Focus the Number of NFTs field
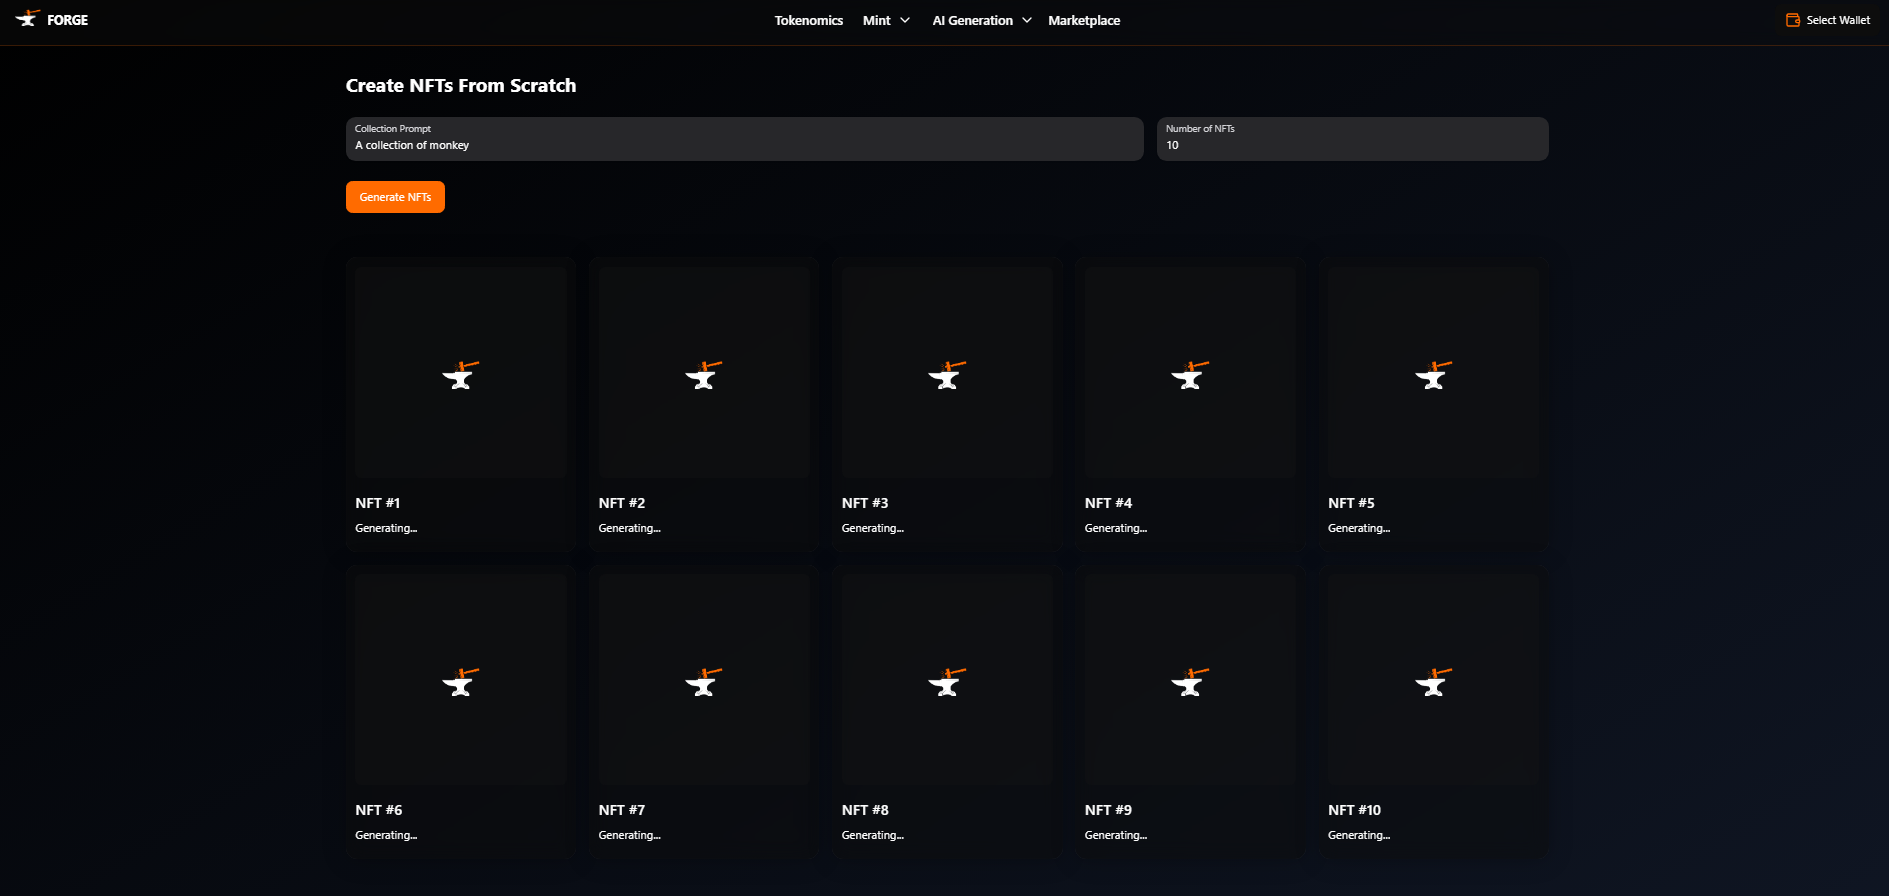Screen dimensions: 1889x896 click(1352, 139)
